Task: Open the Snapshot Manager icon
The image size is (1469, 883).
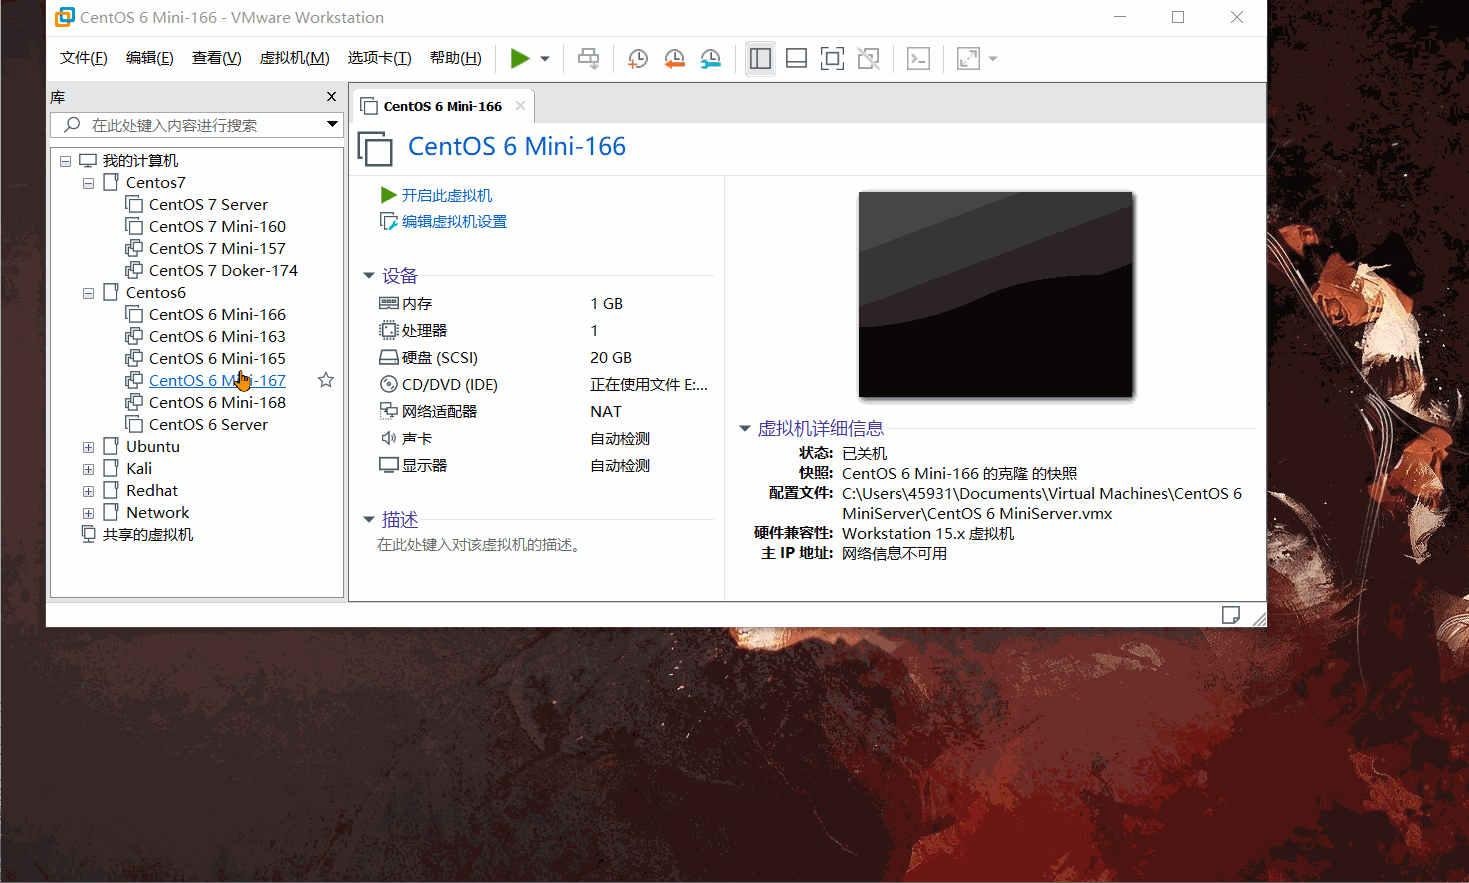Action: point(710,59)
